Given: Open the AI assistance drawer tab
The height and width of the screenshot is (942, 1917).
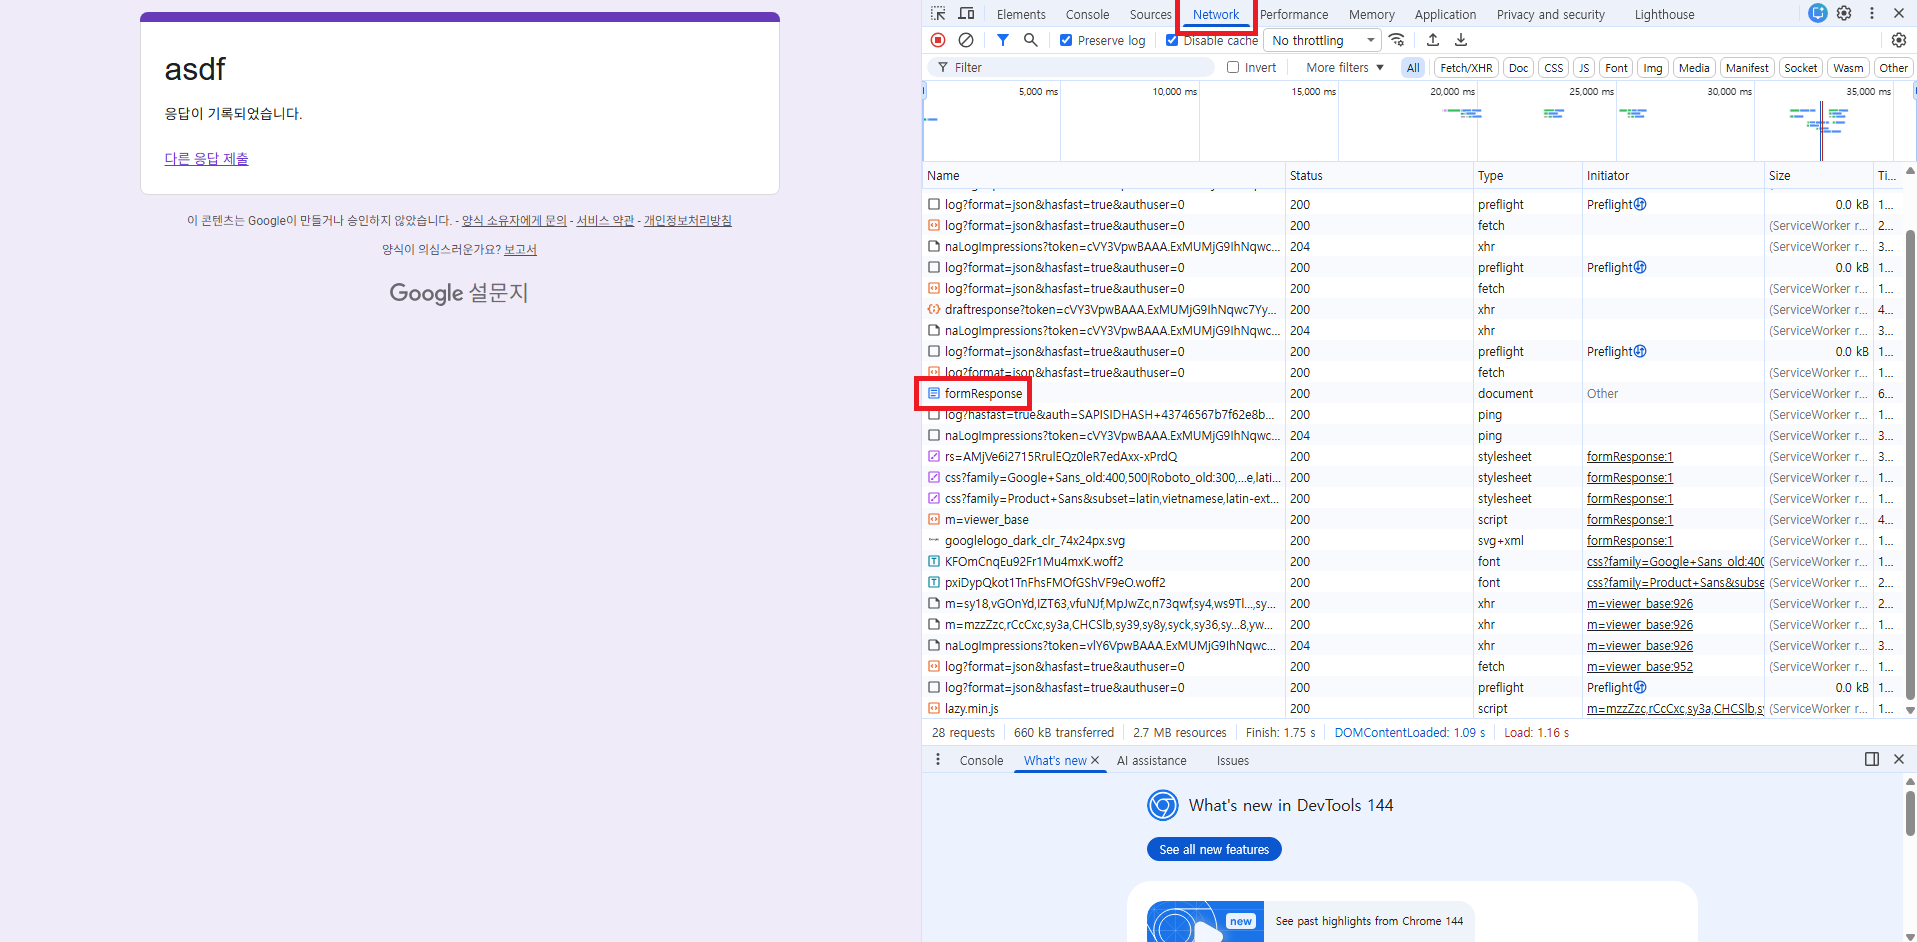Looking at the screenshot, I should tap(1151, 761).
